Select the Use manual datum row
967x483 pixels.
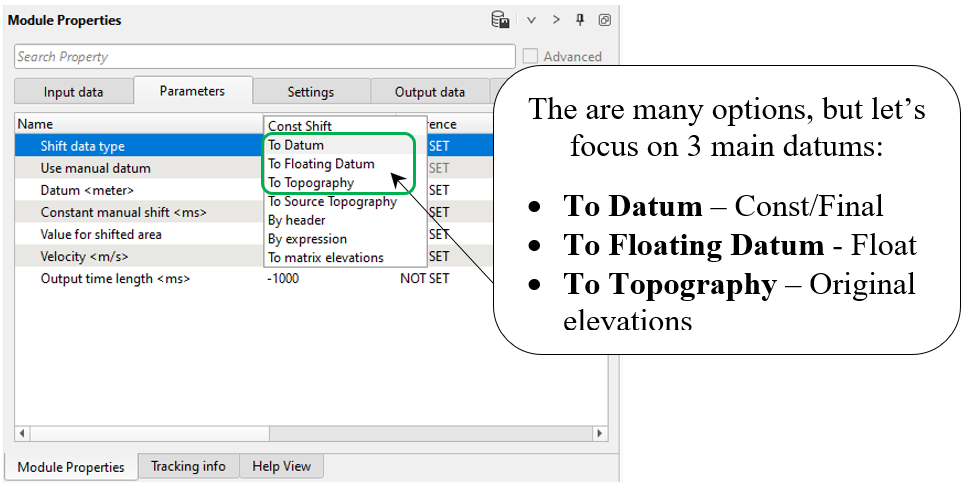pos(140,168)
